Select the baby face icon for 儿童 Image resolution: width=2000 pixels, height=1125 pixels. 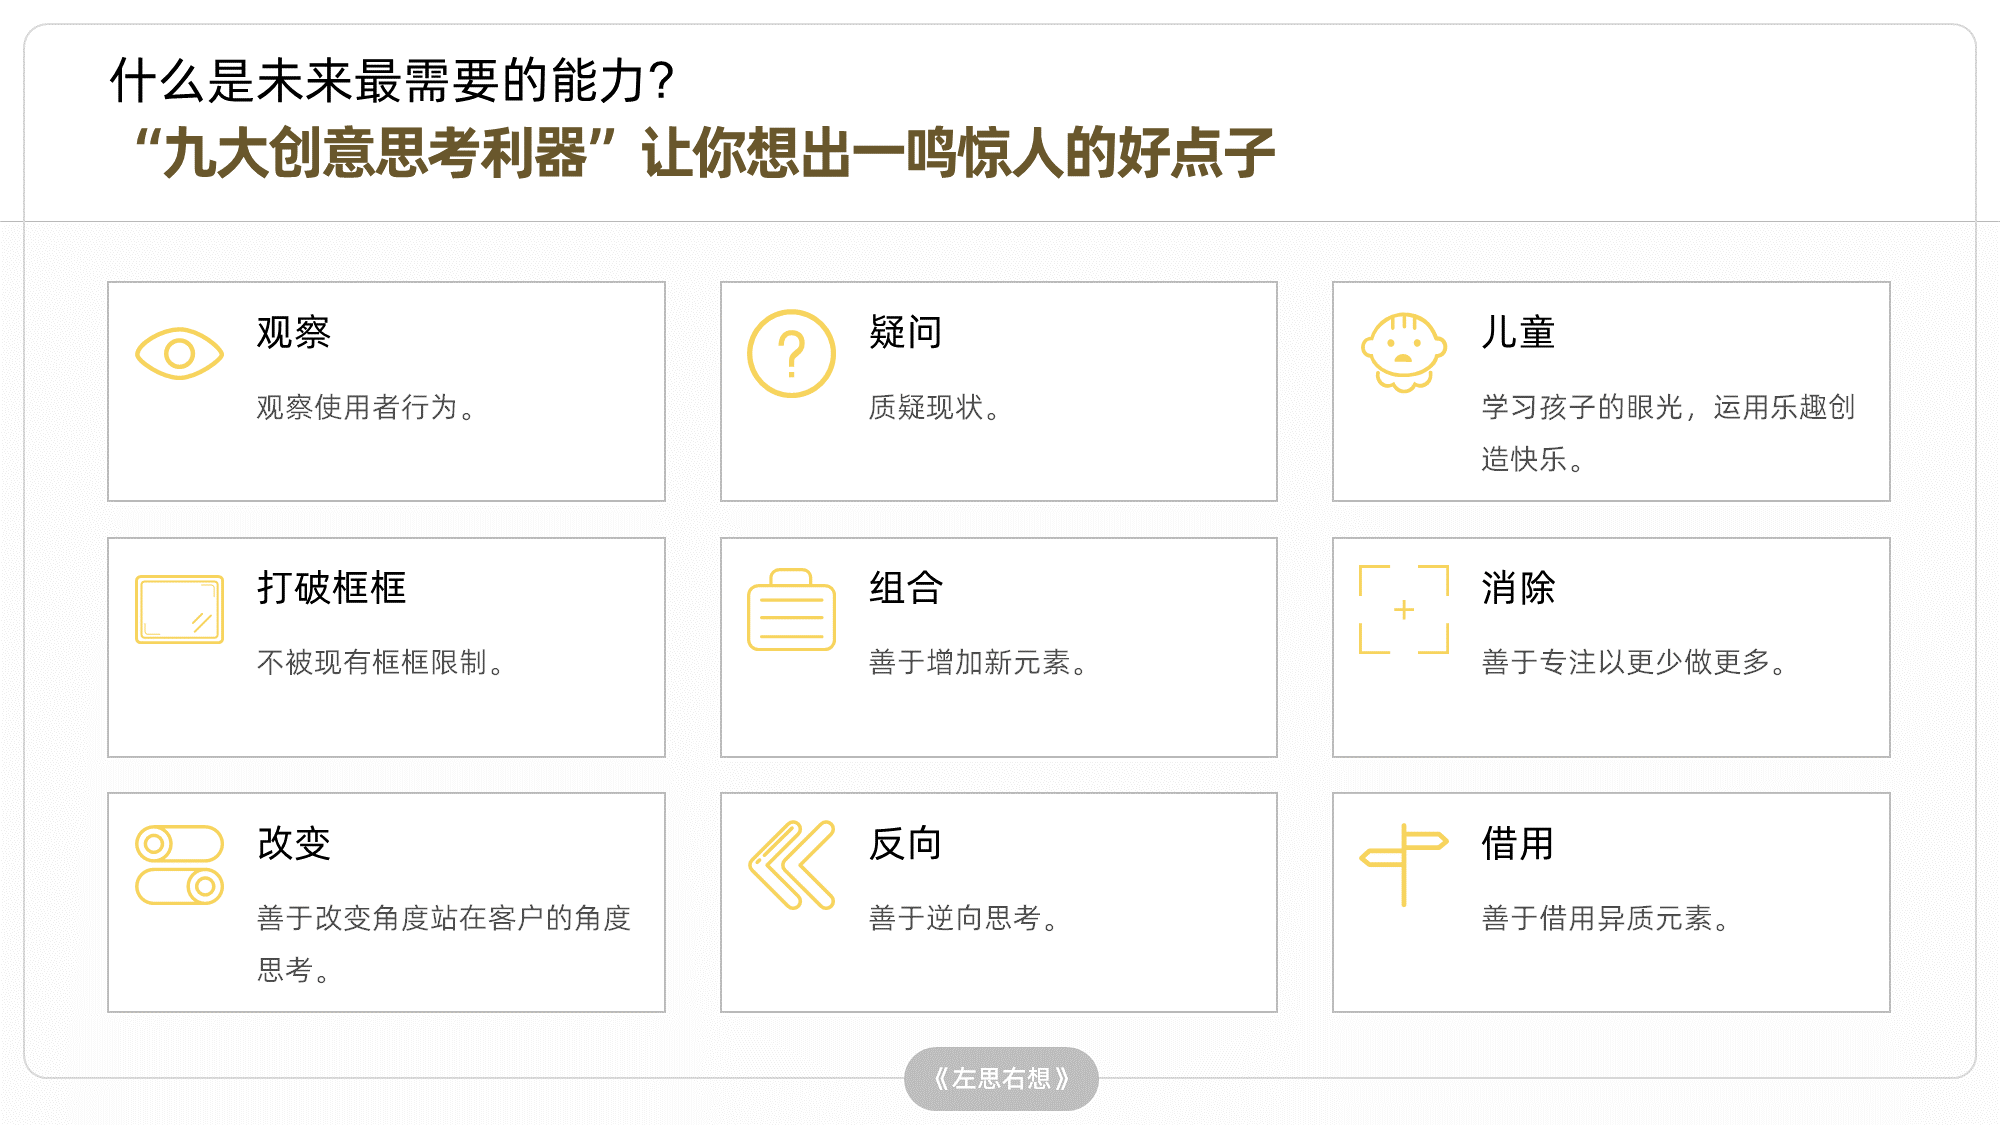pyautogui.click(x=1403, y=352)
